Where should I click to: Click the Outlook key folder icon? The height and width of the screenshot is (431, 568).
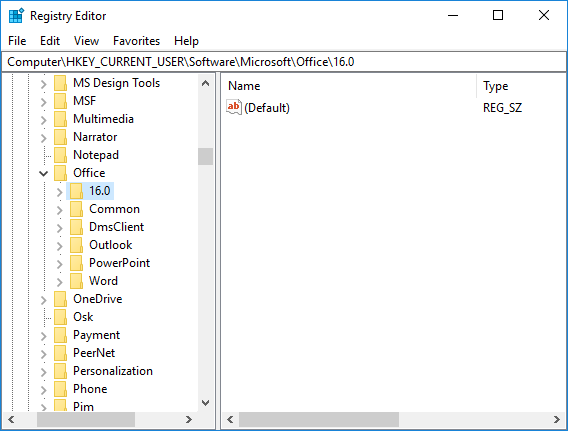point(76,245)
